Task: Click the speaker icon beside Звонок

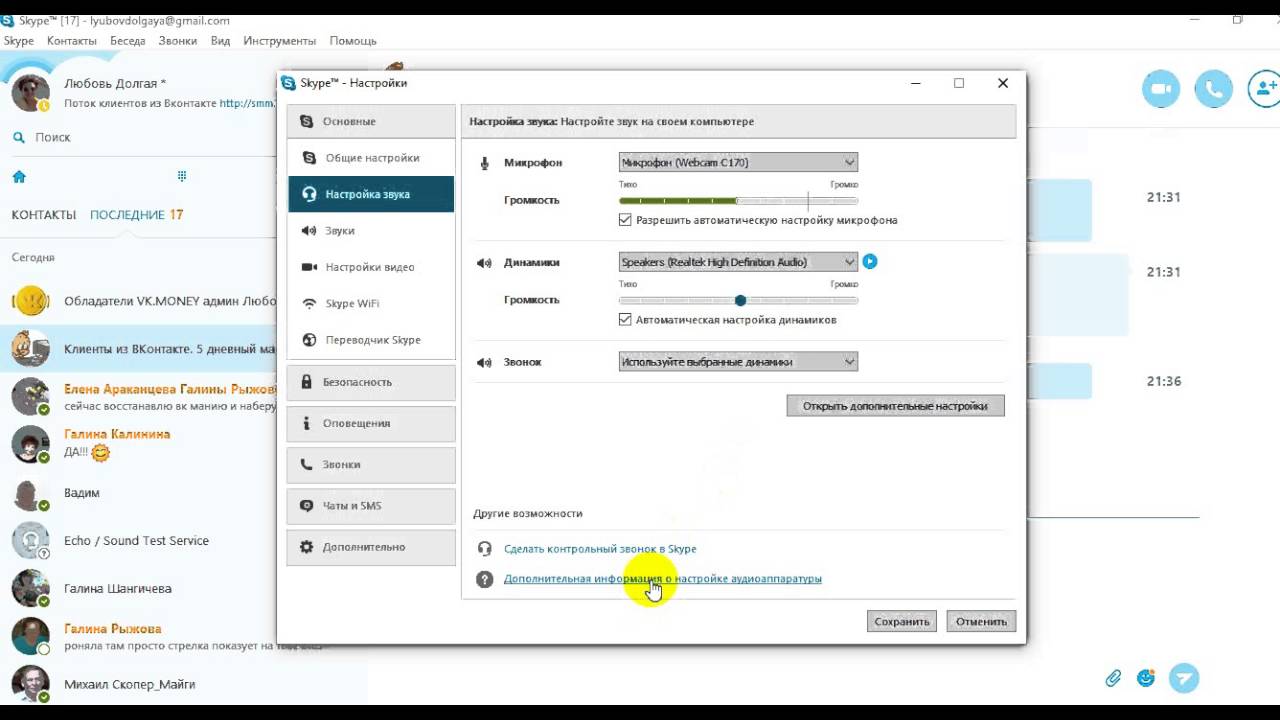Action: [x=484, y=362]
